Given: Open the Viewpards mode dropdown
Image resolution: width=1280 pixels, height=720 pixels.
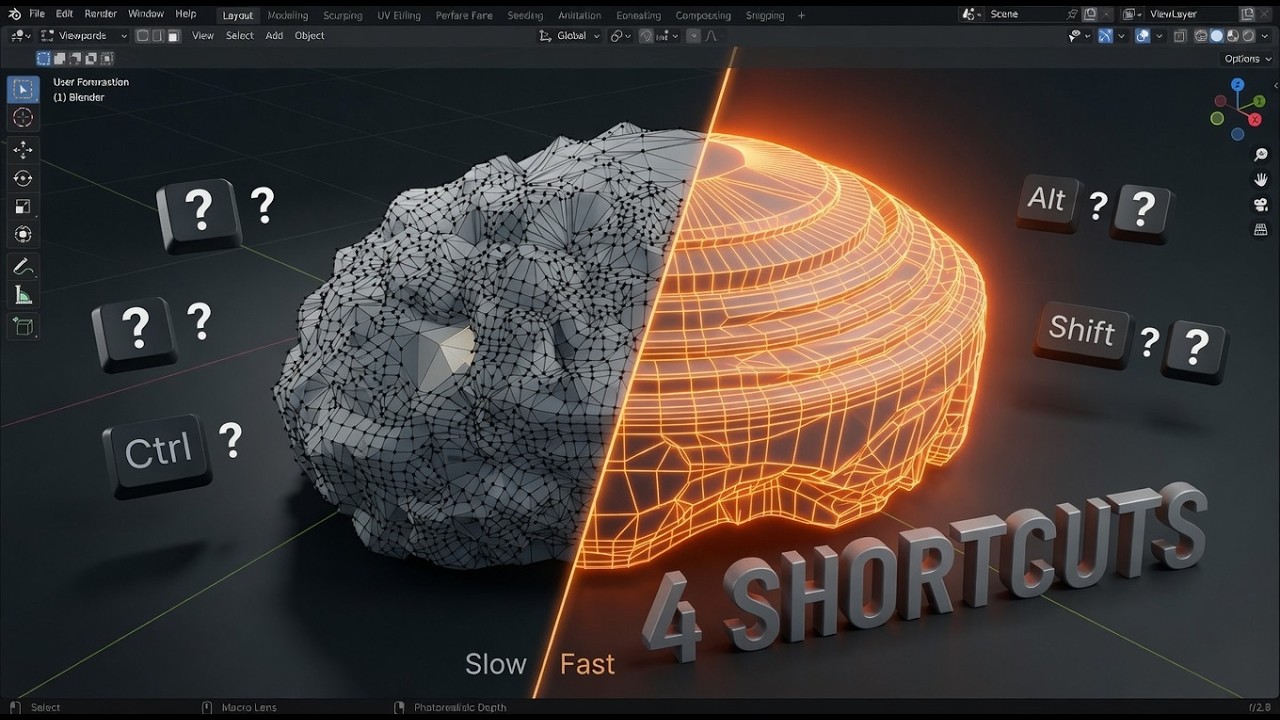Looking at the screenshot, I should [84, 36].
